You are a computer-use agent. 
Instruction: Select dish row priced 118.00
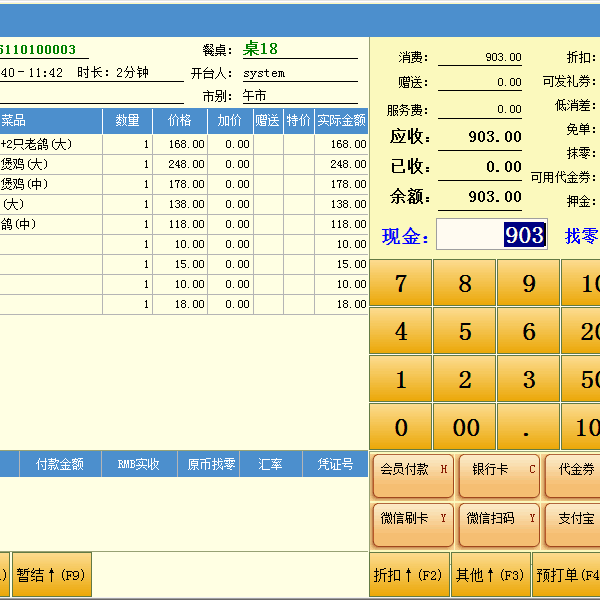(184, 224)
